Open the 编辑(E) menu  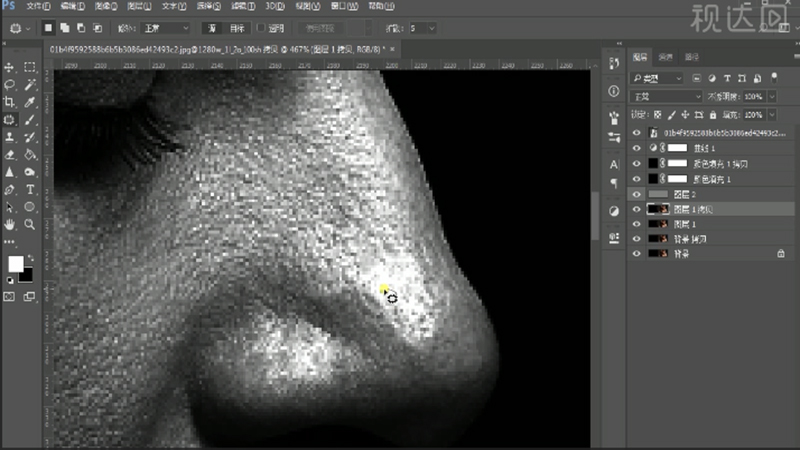point(72,6)
